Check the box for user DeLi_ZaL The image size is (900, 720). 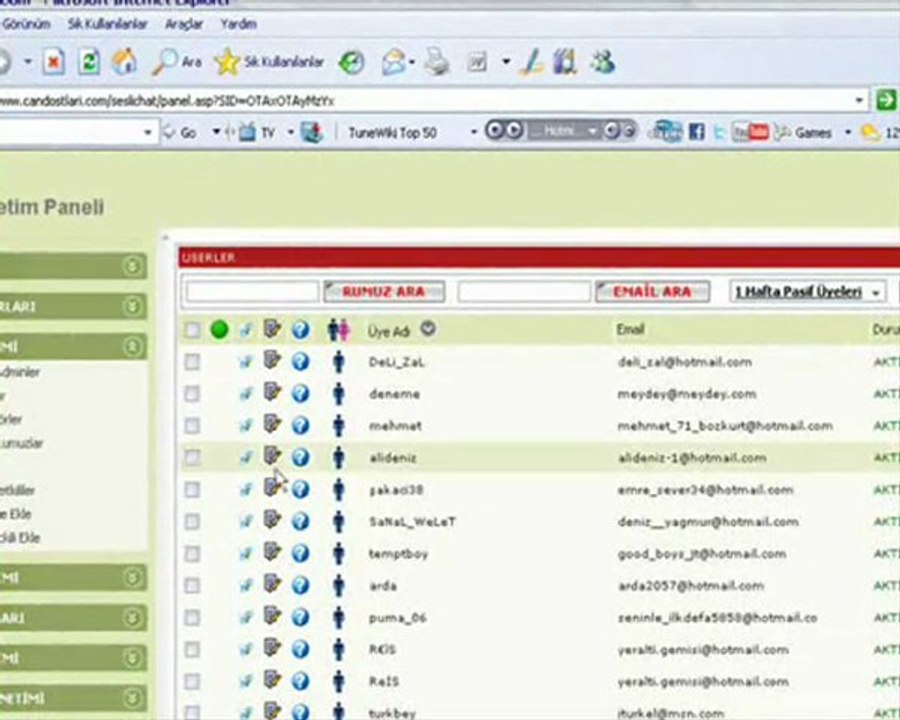click(192, 362)
